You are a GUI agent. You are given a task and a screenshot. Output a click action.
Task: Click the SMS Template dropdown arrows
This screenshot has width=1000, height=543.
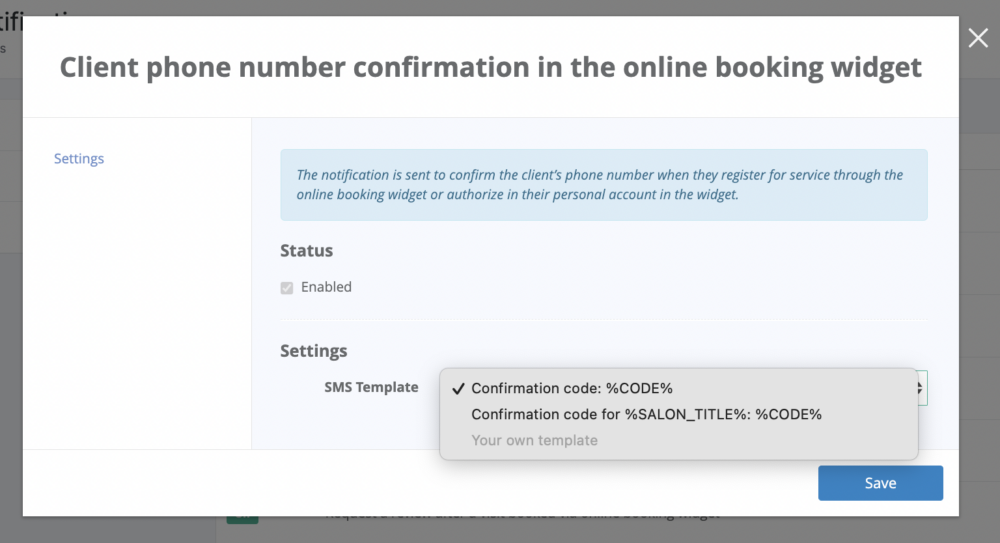(921, 388)
